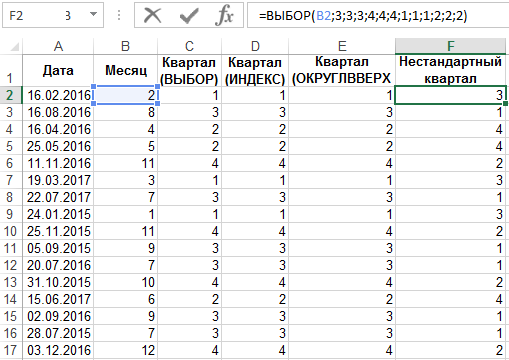Select cell D14 in ИНДЕКС column
Viewport: 509px width, 360px height.
coord(255,299)
